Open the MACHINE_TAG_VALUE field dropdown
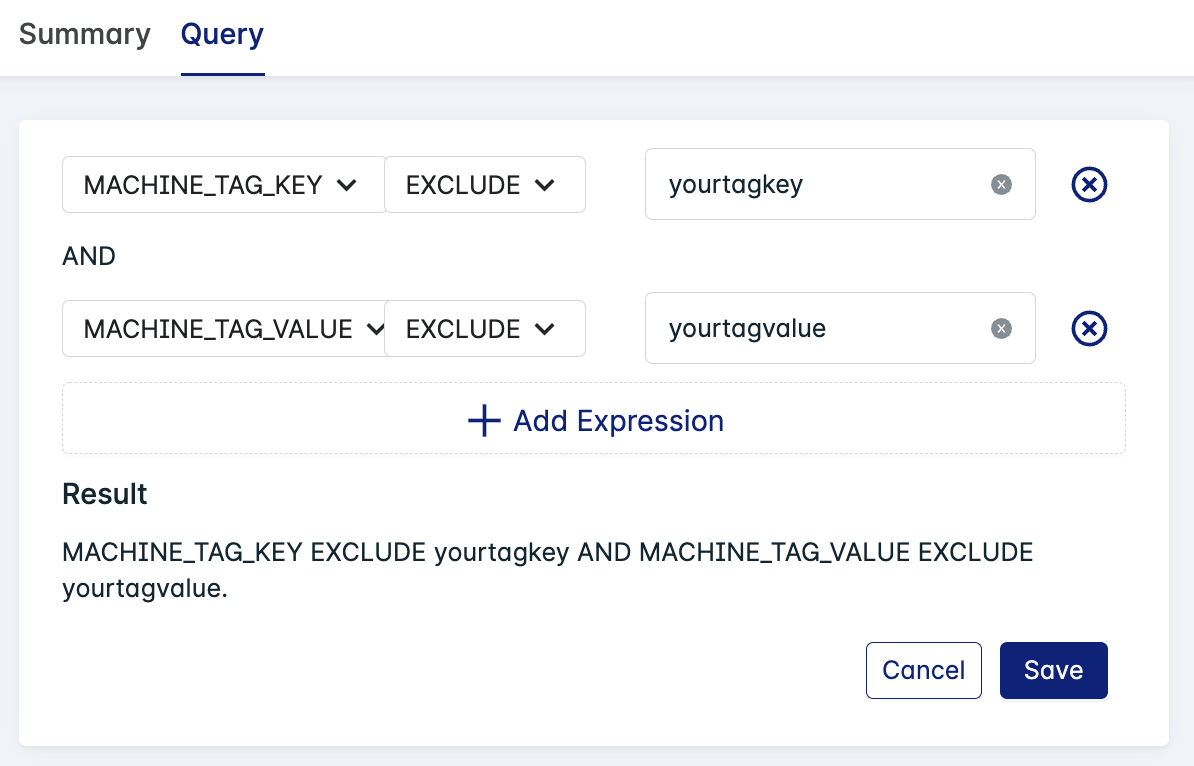The image size is (1194, 766). (x=223, y=329)
